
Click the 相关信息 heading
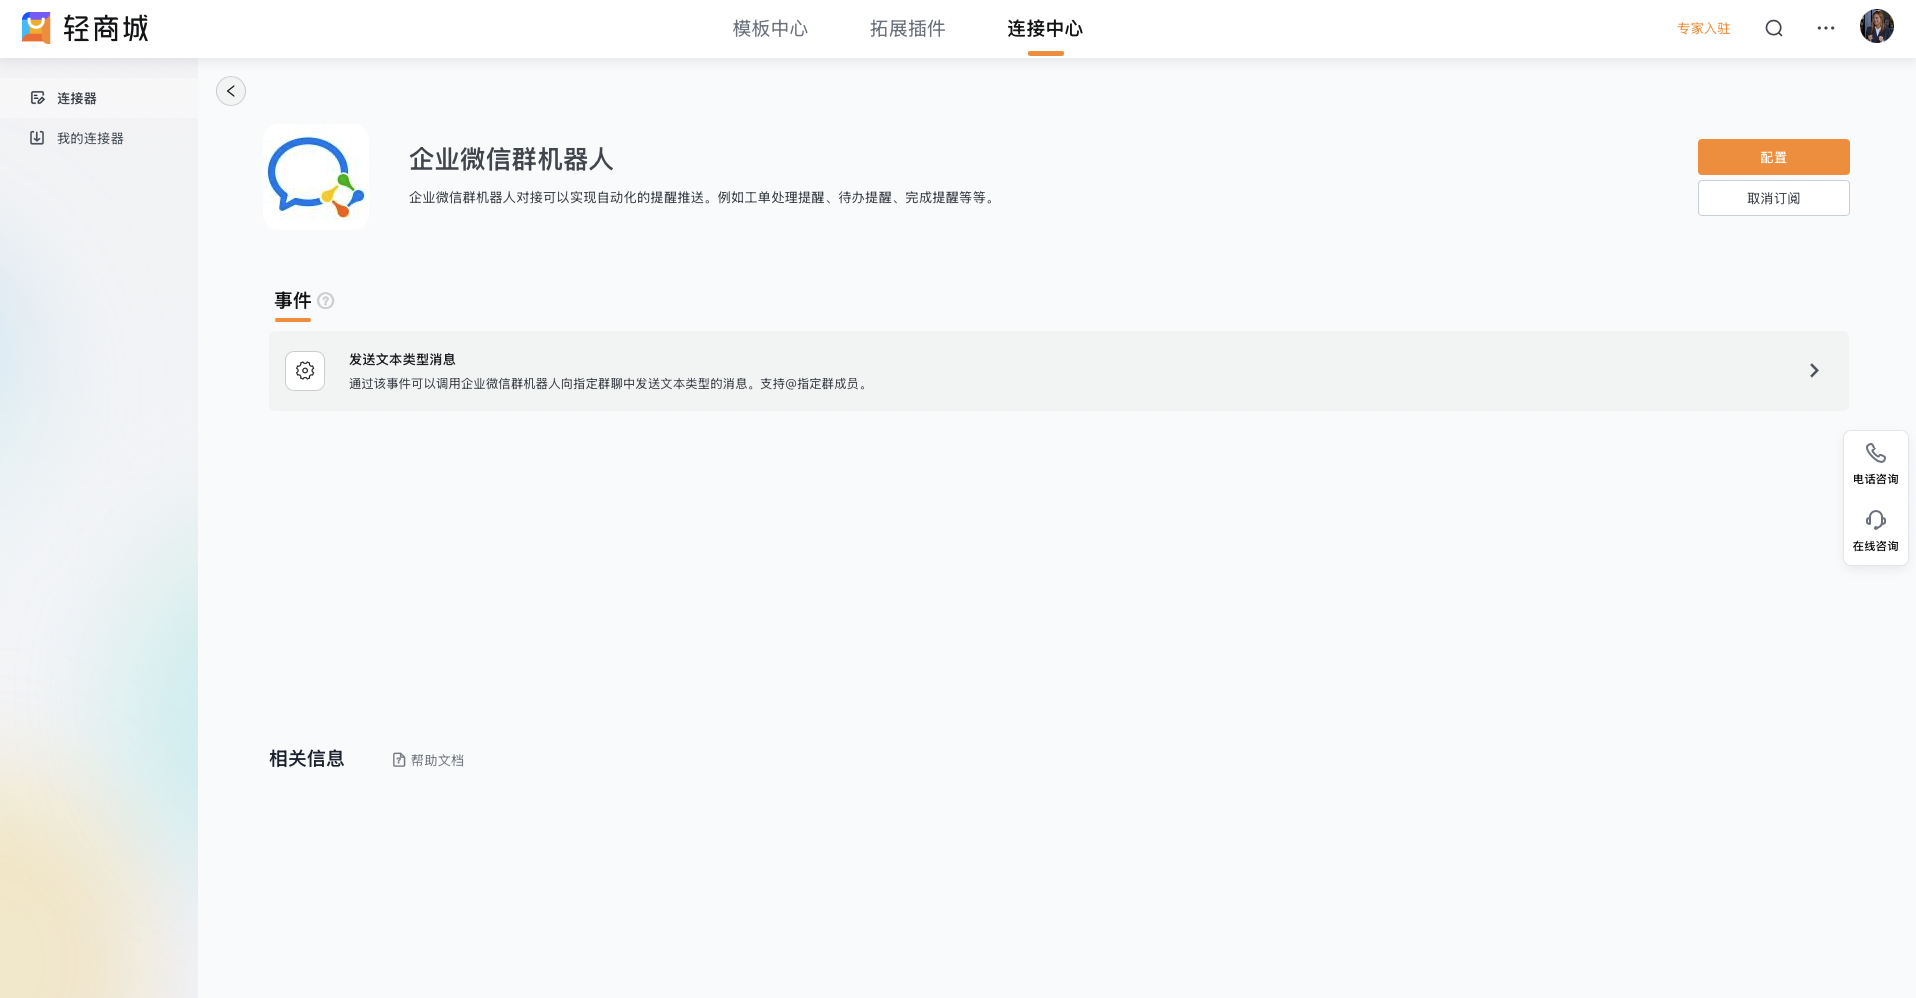[x=306, y=759]
